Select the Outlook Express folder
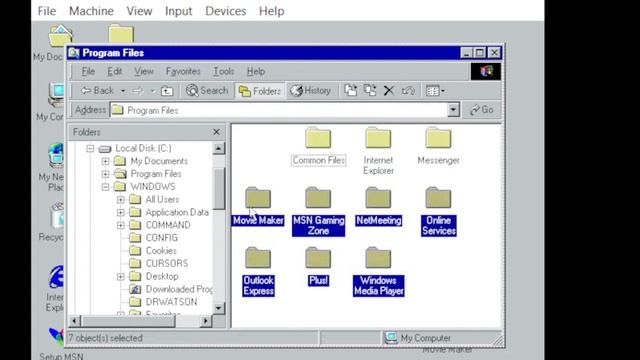 tap(258, 271)
